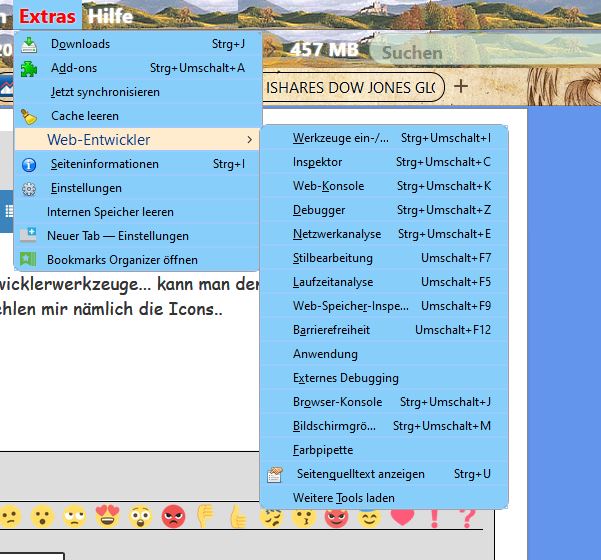Viewport: 601px width, 560px height.
Task: Click the broom Cache leeren icon
Action: point(29,117)
